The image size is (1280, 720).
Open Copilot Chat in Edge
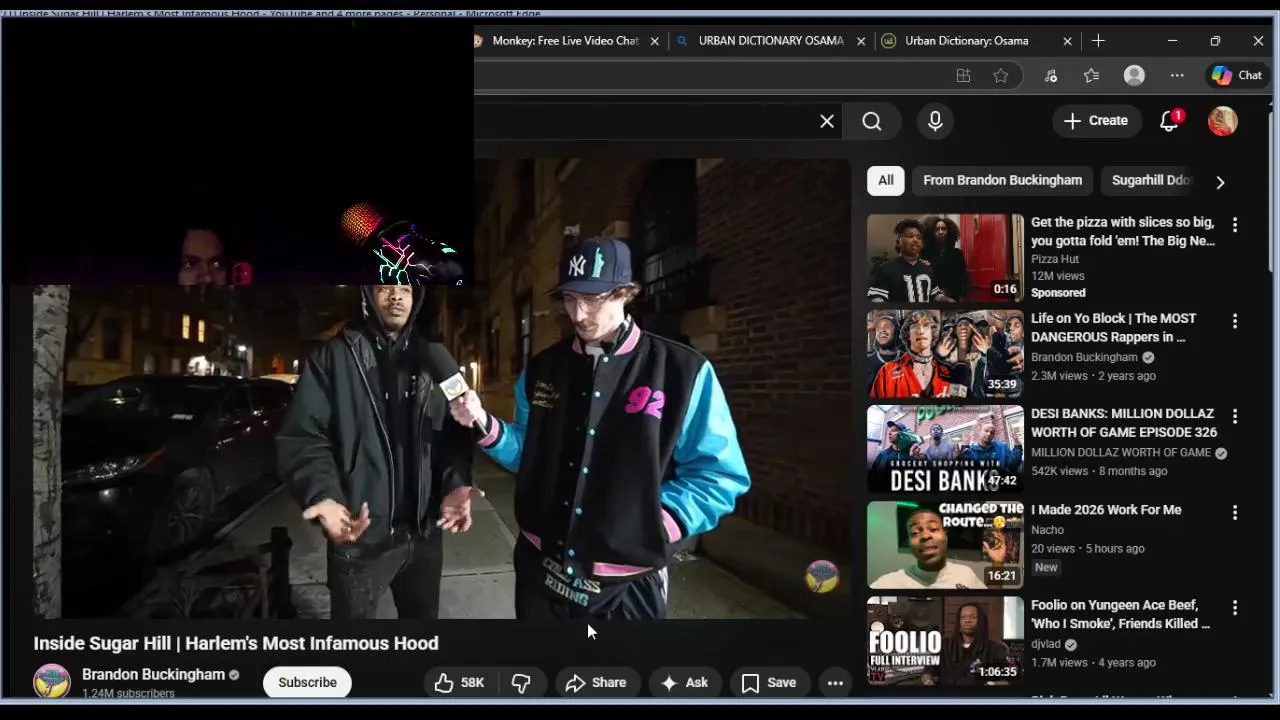tap(1237, 75)
